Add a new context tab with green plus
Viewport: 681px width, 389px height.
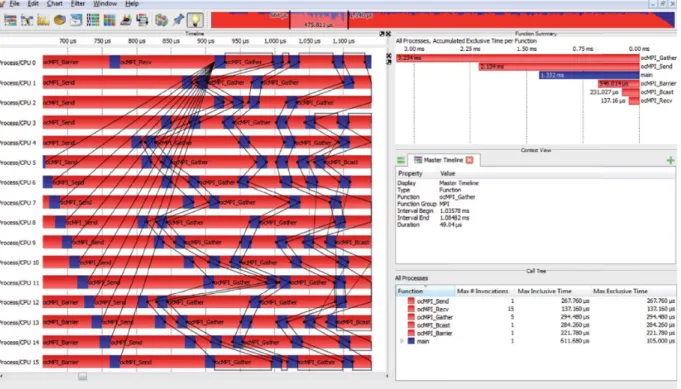coord(671,160)
